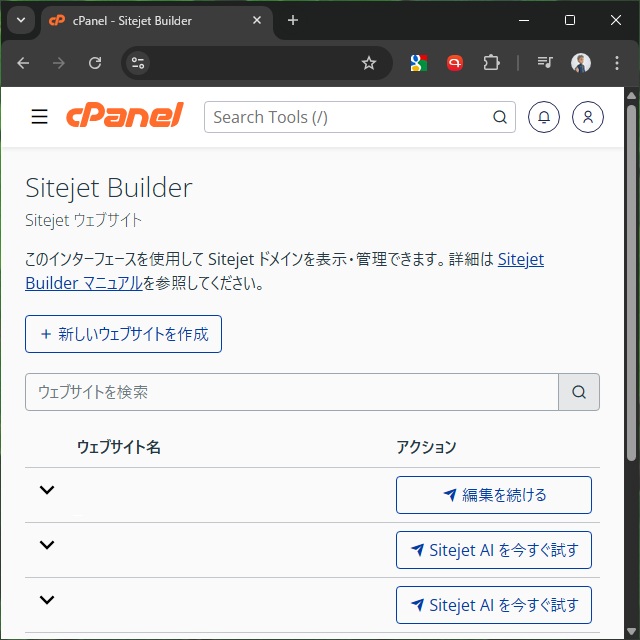Click the magnifier button beside website search
640x640 pixels.
[x=579, y=392]
